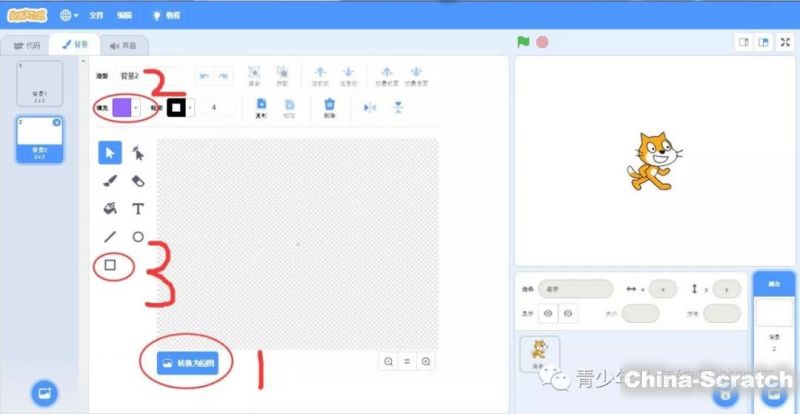Open the outline color dropdown
This screenshot has width=800, height=414.
point(190,106)
